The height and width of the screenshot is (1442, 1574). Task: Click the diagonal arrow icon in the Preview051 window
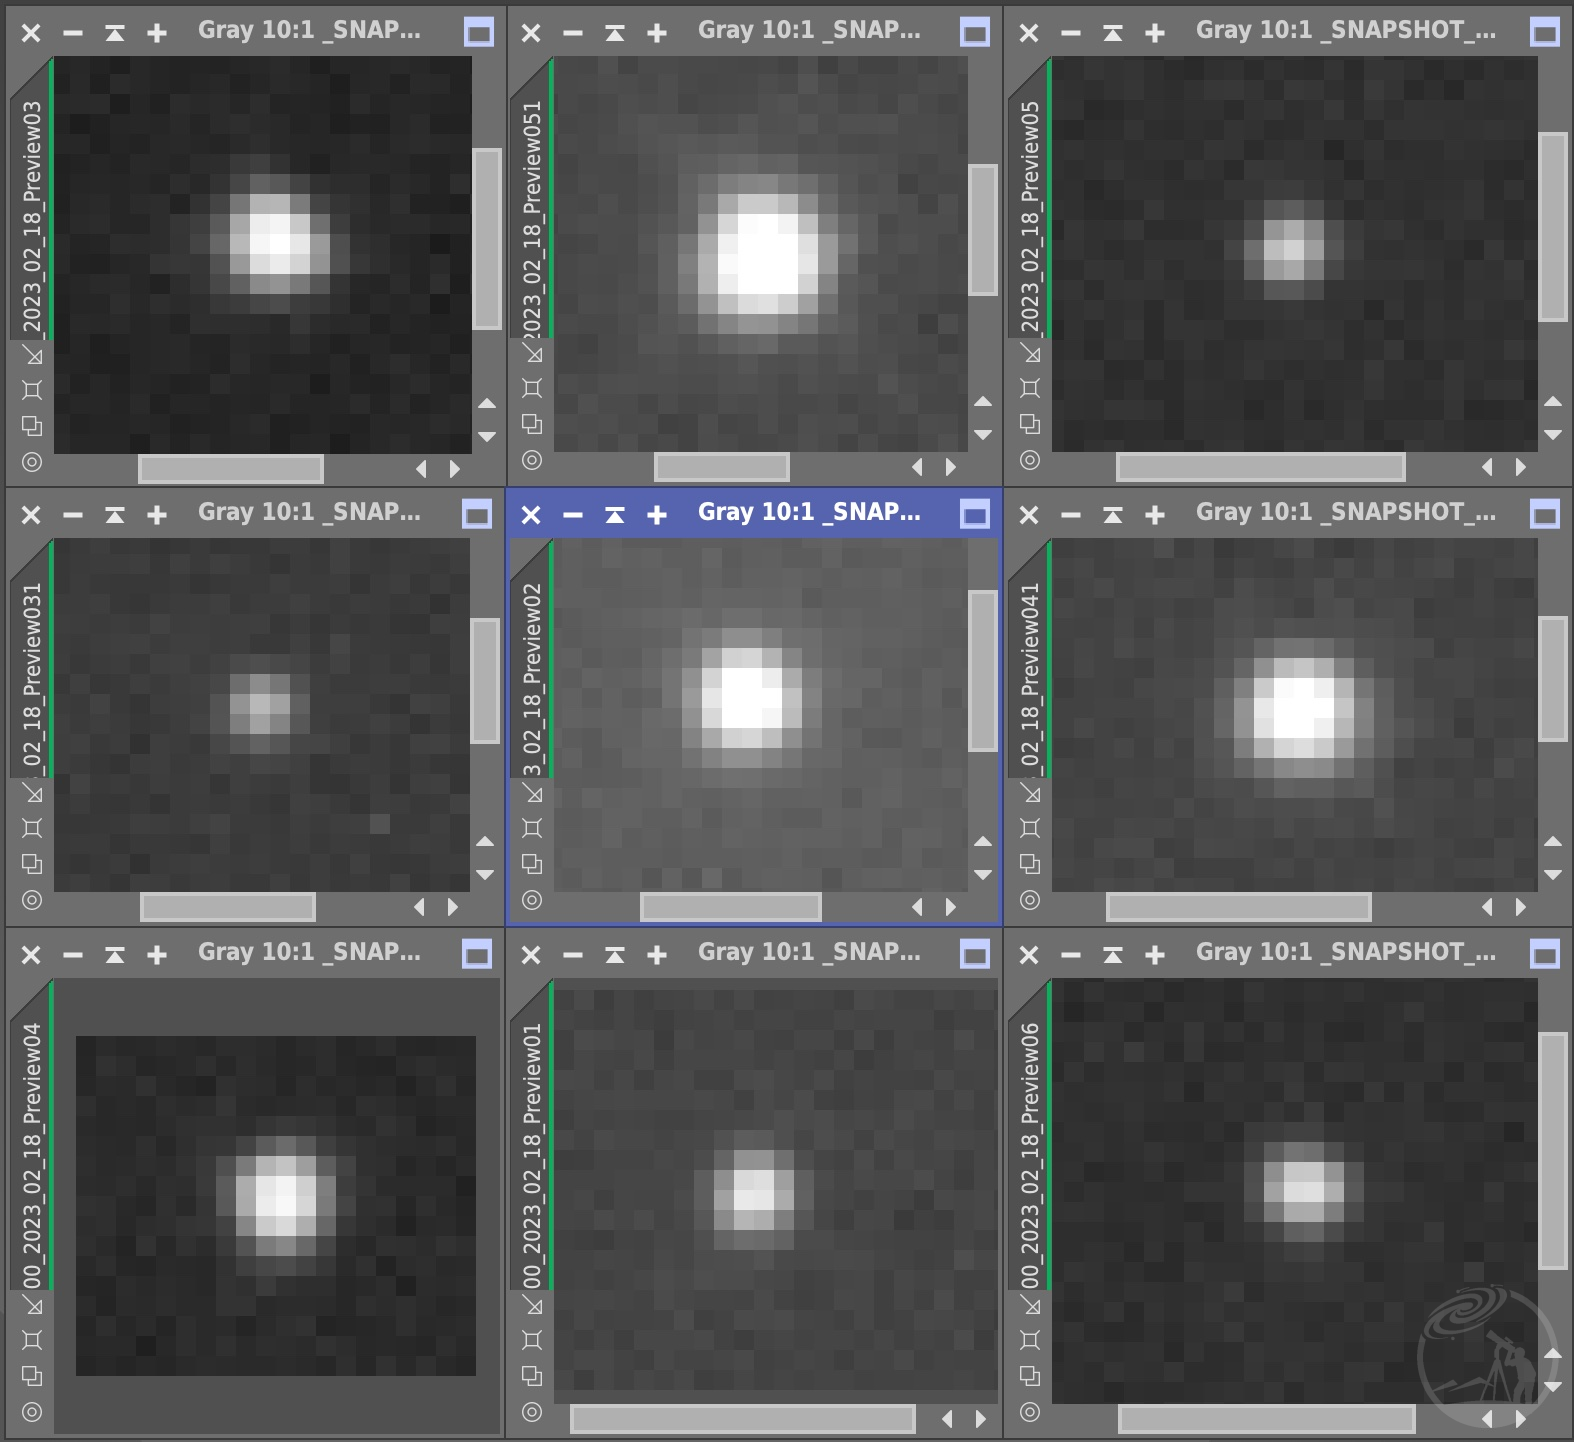pos(532,353)
